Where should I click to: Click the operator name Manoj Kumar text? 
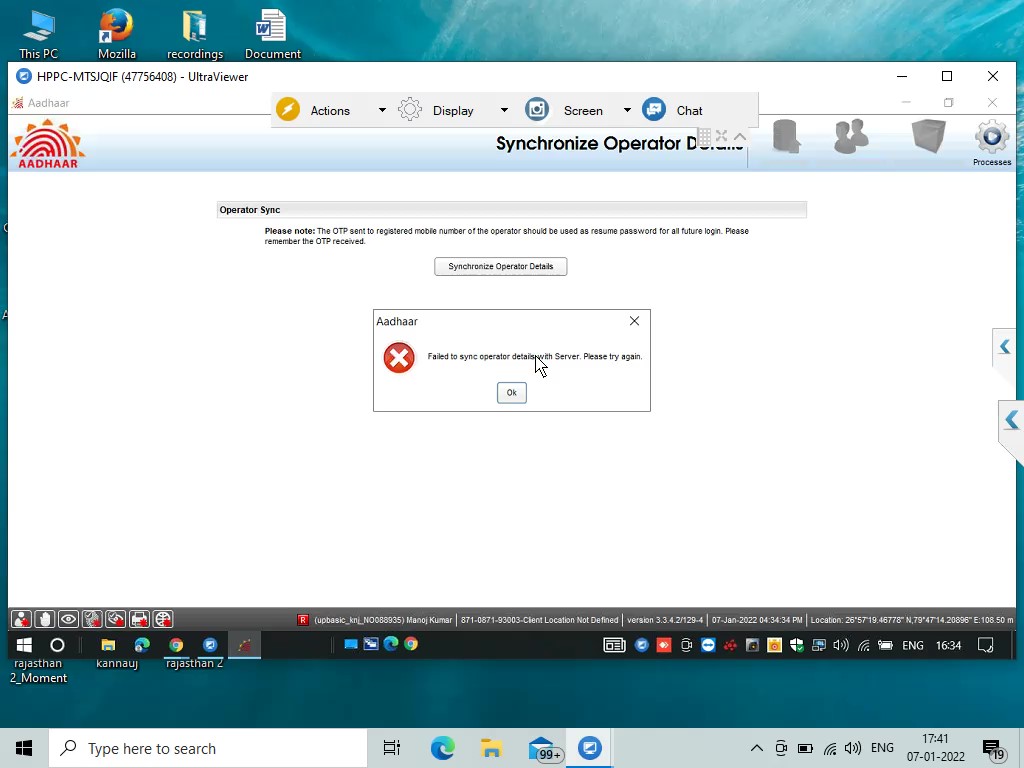pos(428,620)
